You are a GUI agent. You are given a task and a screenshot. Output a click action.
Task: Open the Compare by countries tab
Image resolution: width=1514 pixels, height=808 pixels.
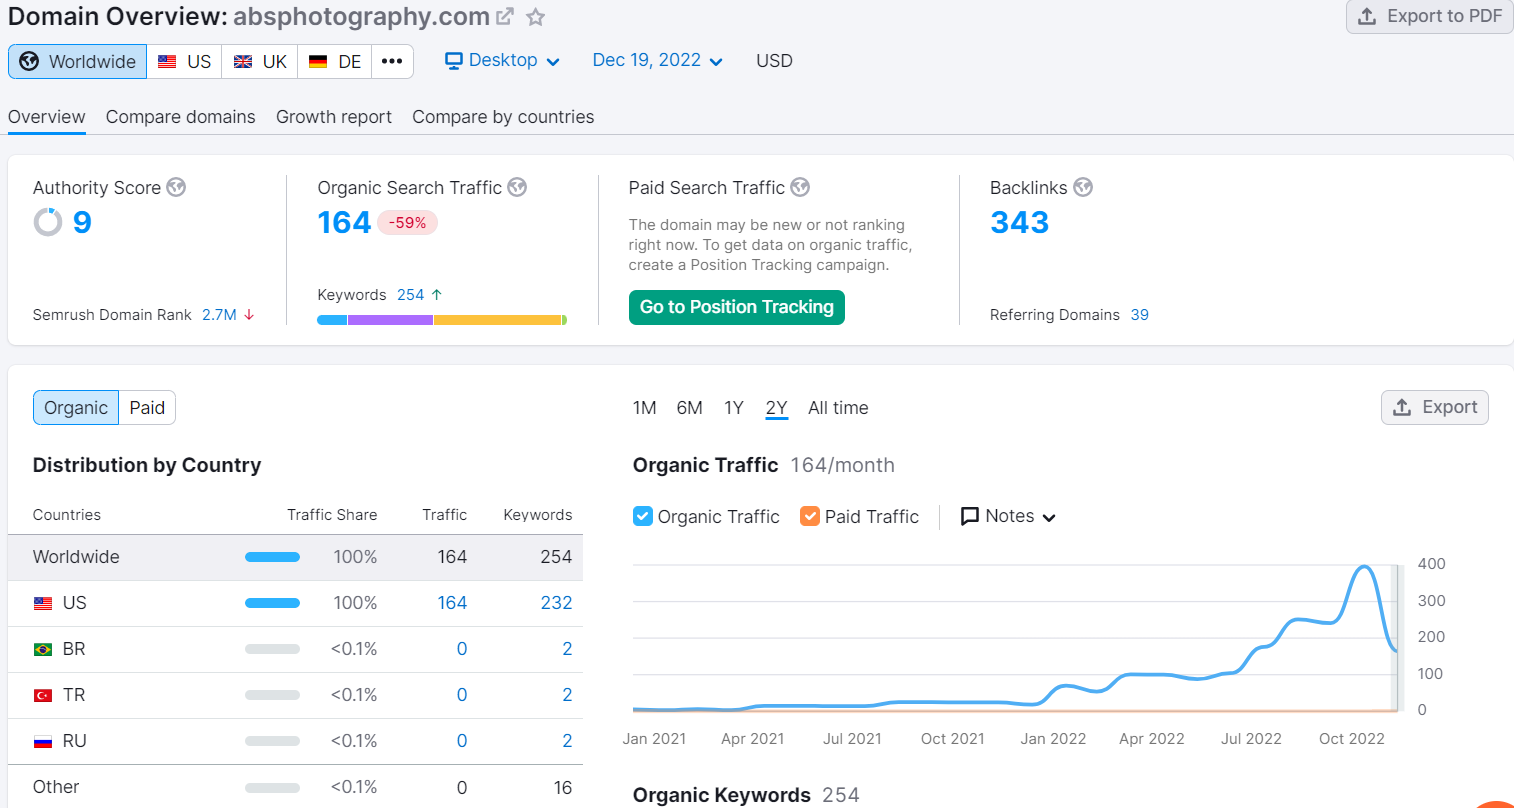coord(503,117)
